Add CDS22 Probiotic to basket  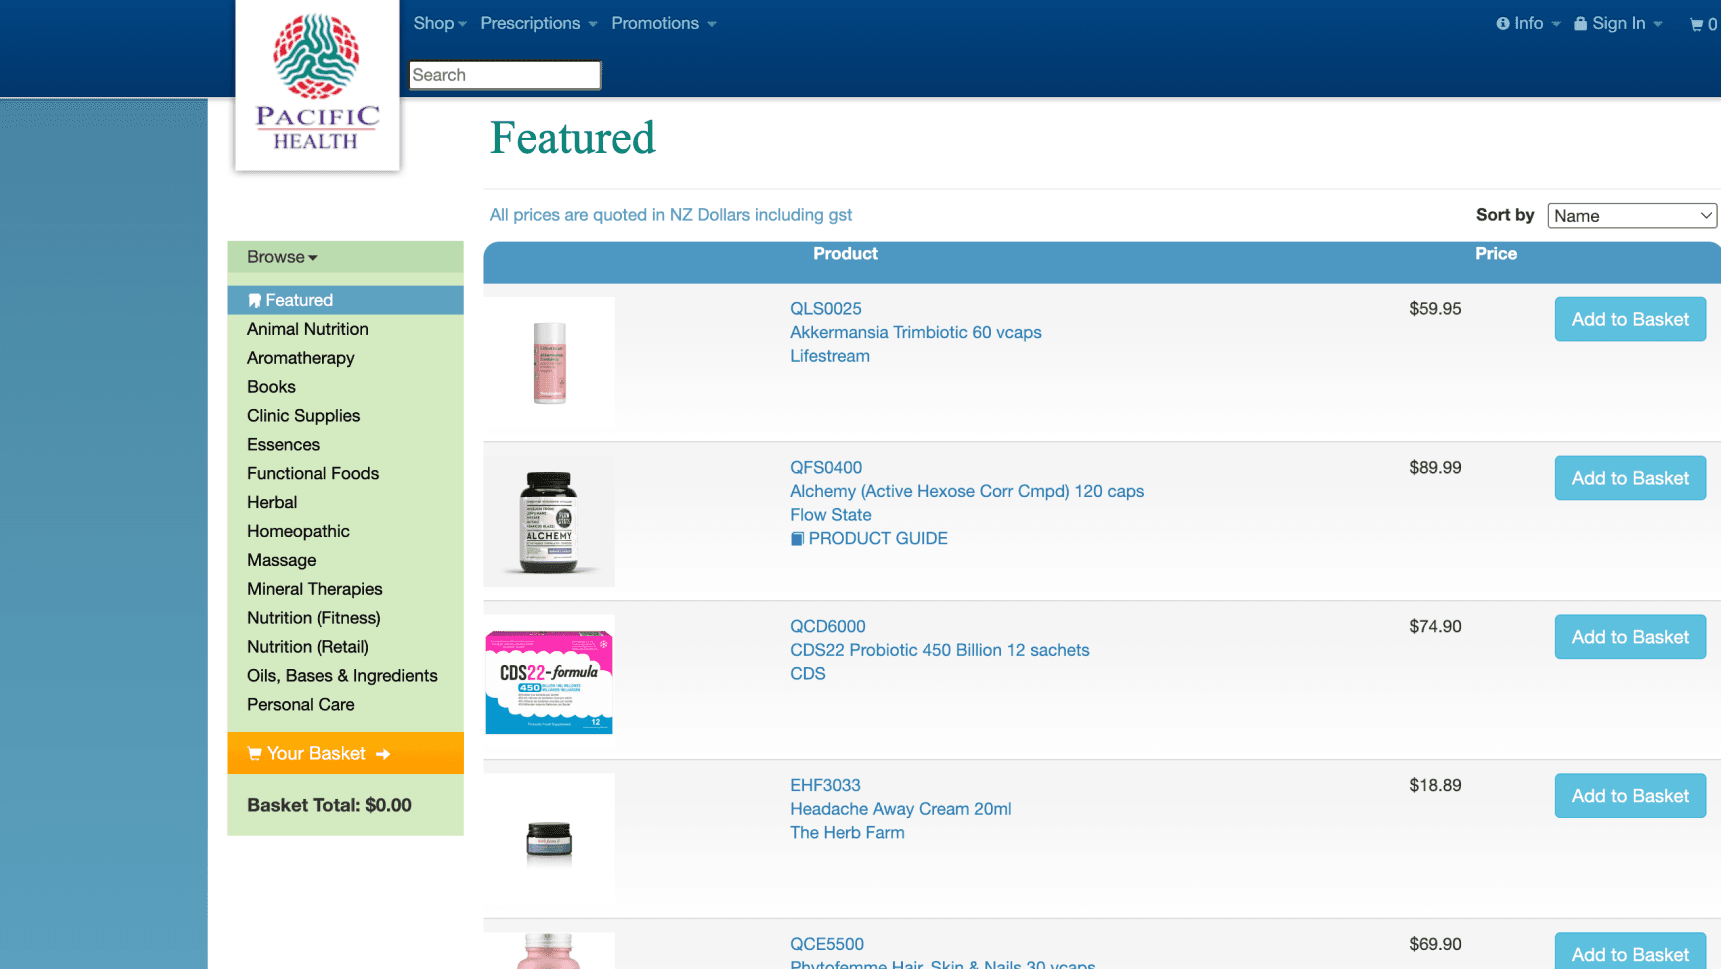tap(1630, 638)
